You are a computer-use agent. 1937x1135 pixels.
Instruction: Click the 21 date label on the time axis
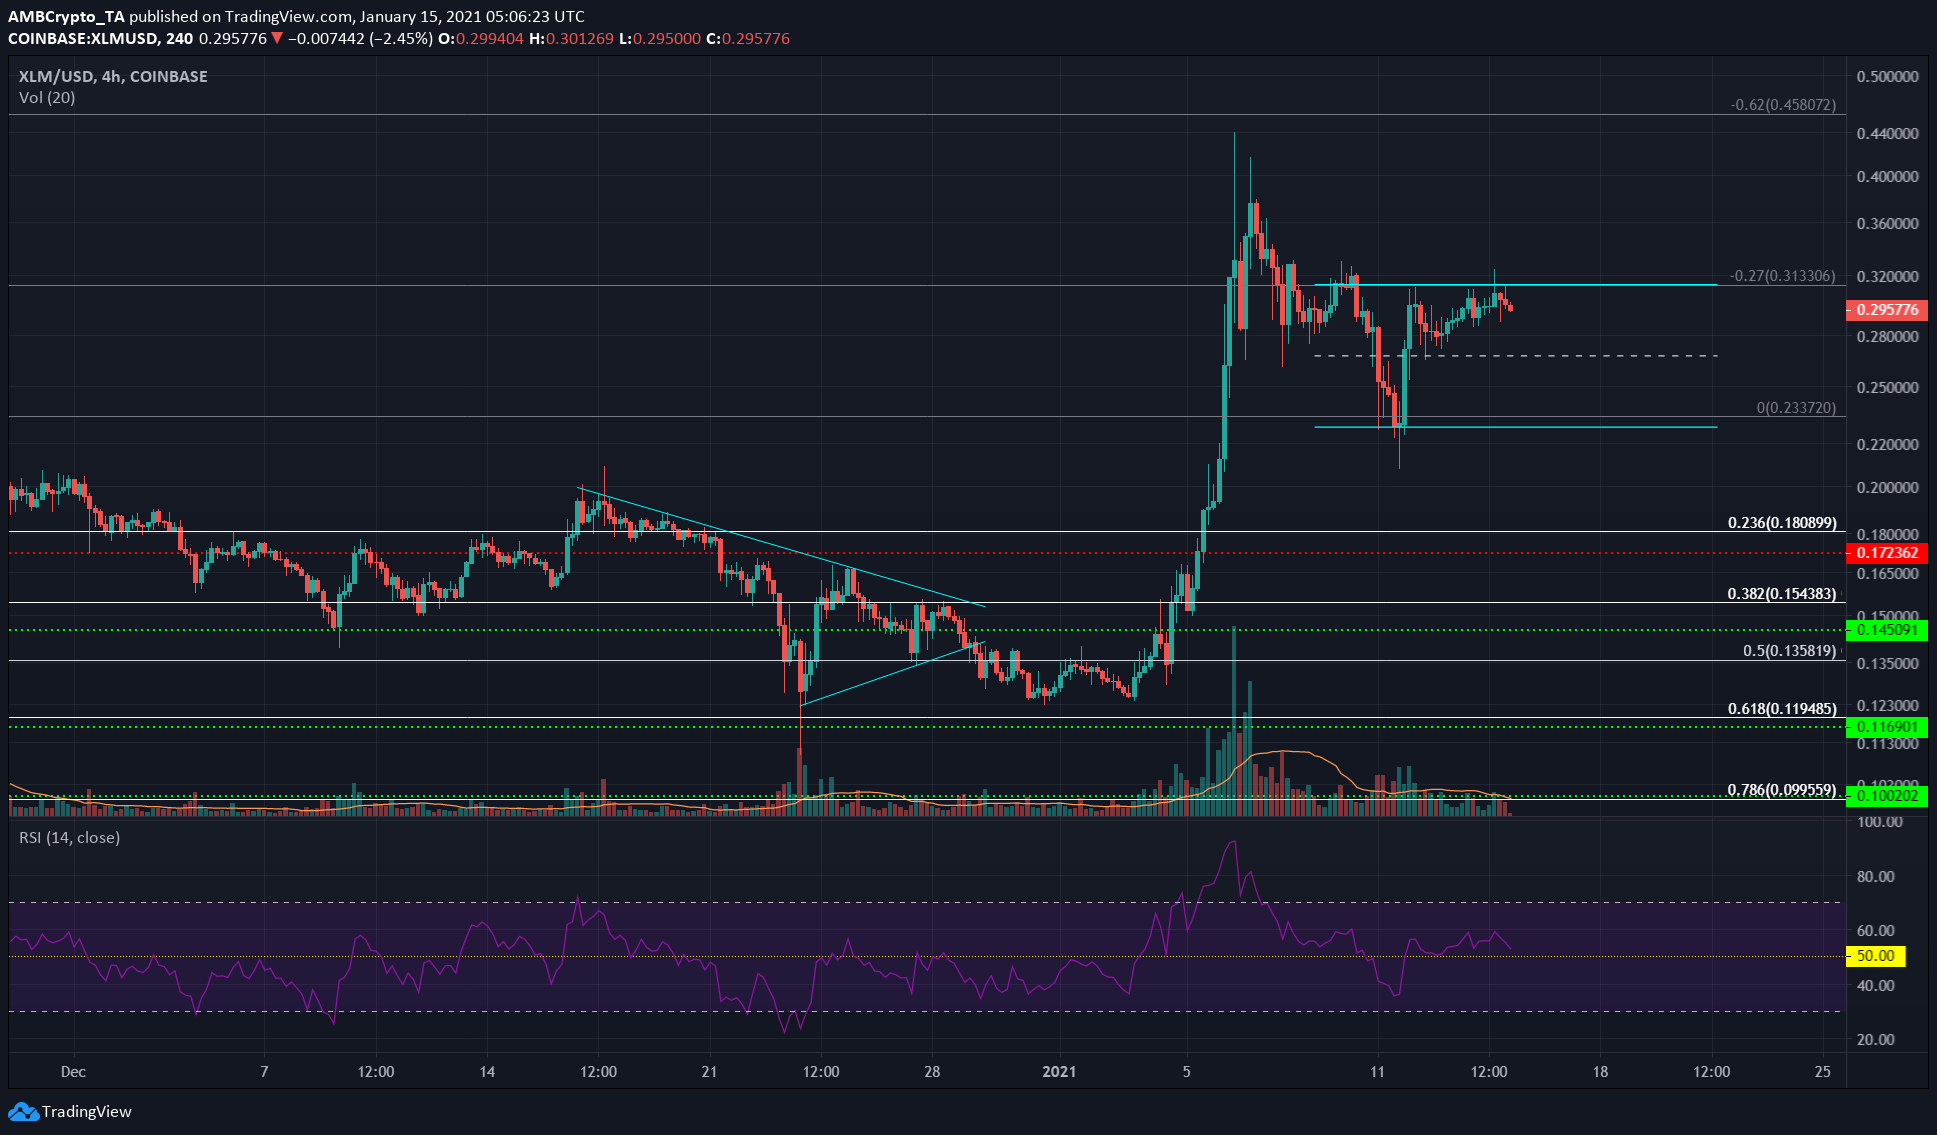pos(709,1071)
